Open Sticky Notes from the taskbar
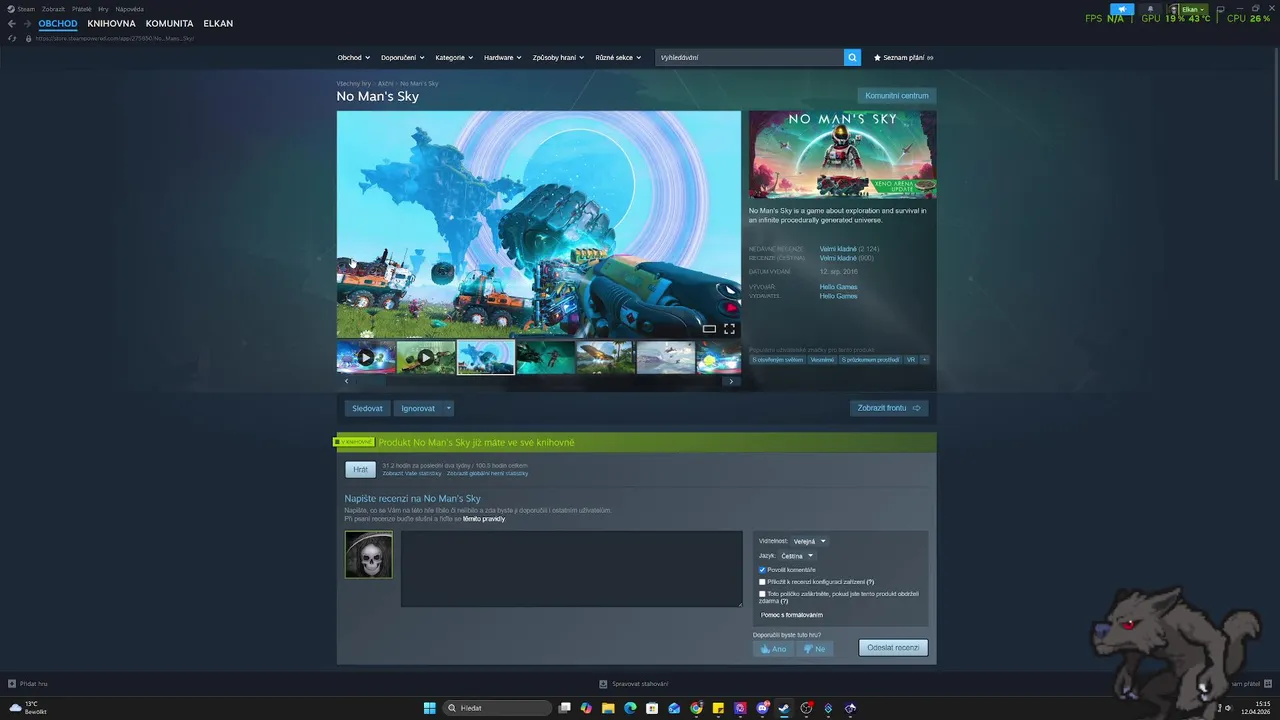 click(x=718, y=708)
